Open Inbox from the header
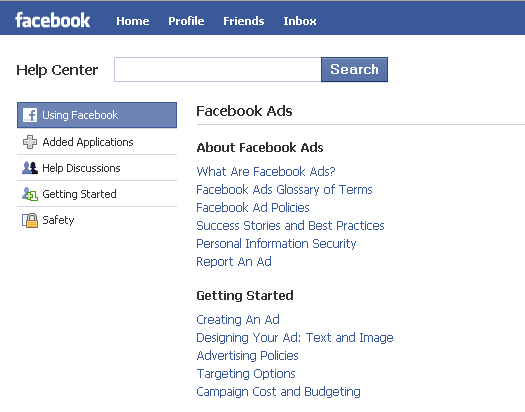Viewport: 525px width, 412px height. coord(300,21)
